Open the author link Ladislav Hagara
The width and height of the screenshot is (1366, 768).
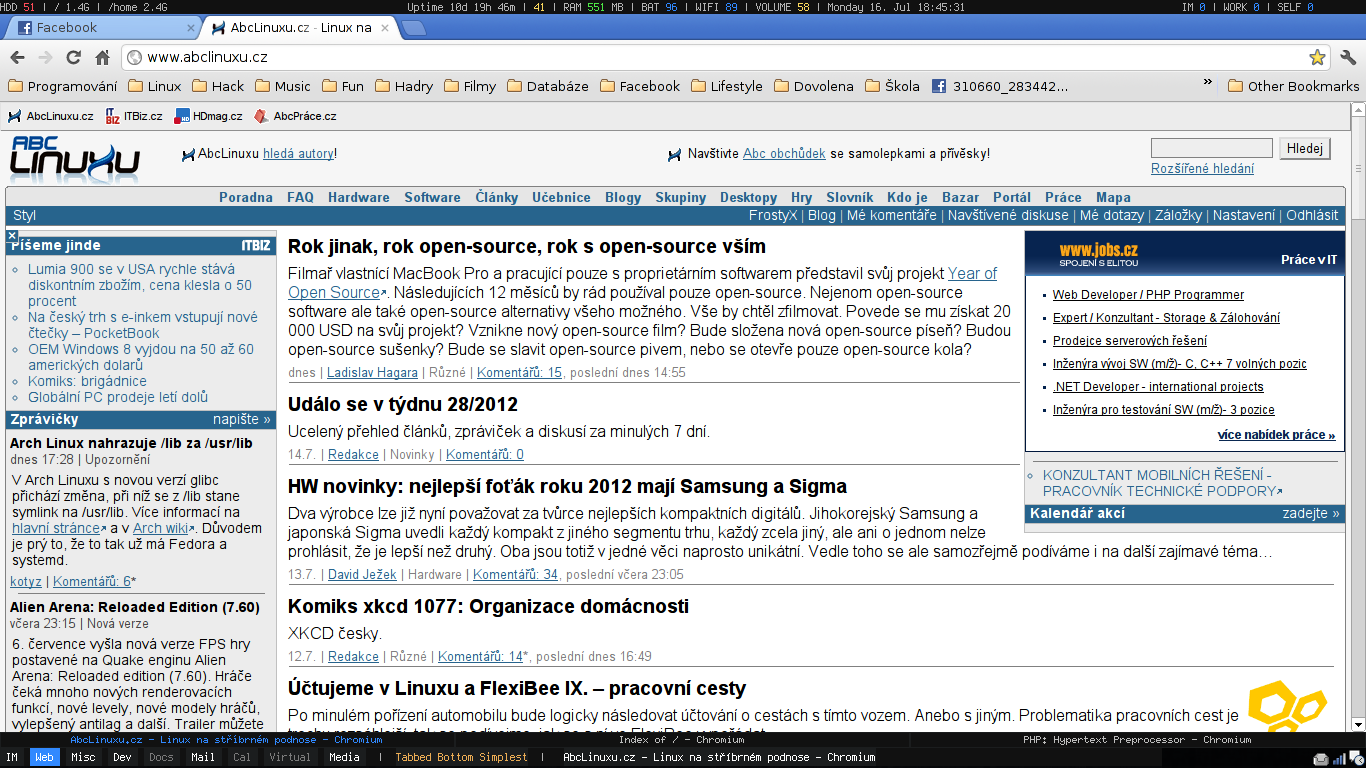(374, 372)
